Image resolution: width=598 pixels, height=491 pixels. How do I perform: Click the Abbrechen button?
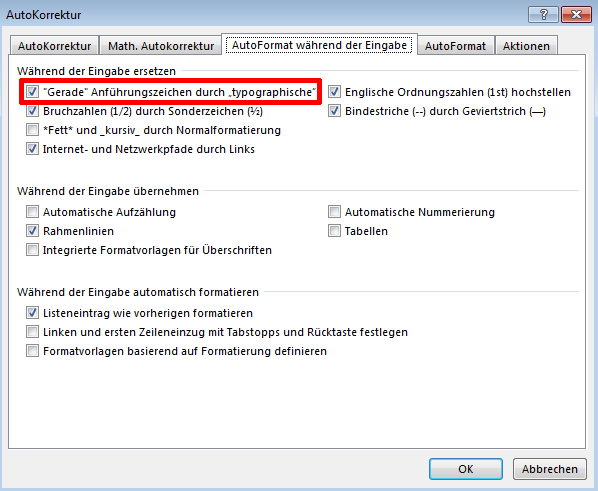(550, 469)
